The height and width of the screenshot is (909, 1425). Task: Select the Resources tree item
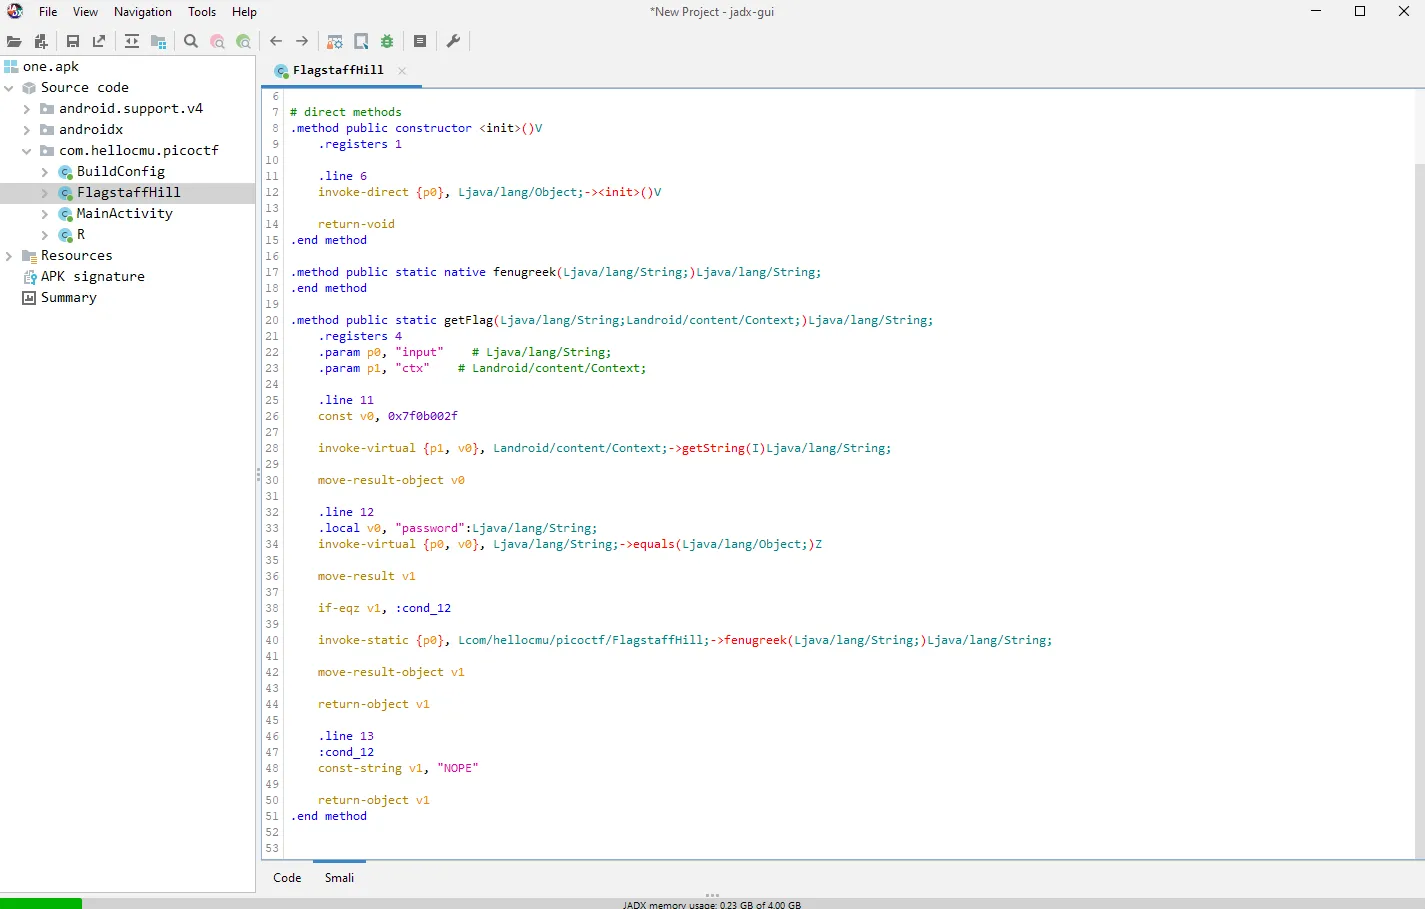point(76,256)
